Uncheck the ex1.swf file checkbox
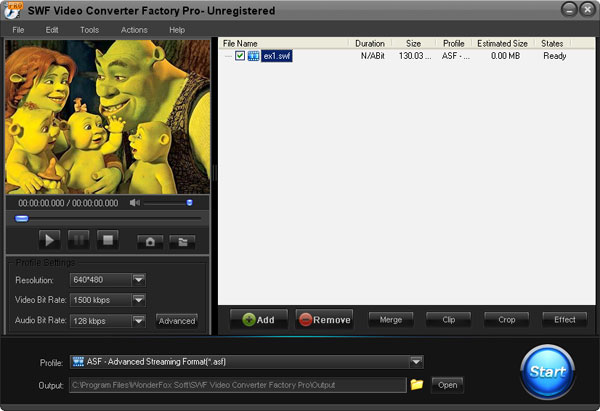 click(240, 56)
